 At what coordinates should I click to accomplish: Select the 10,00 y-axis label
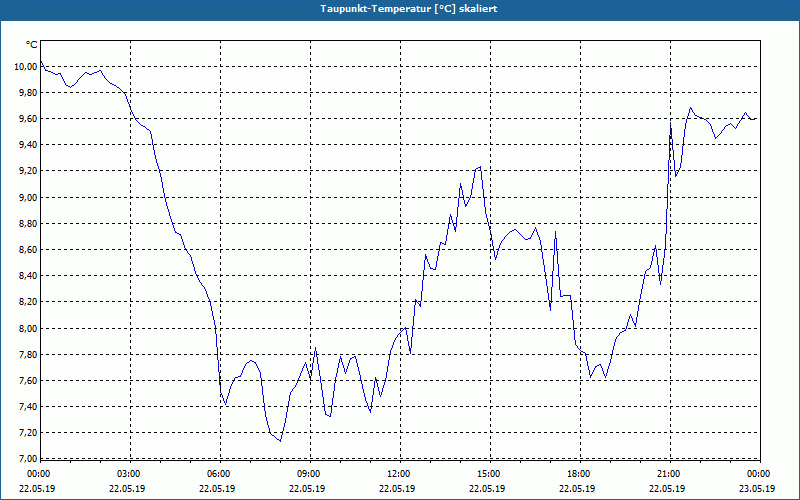(25, 67)
